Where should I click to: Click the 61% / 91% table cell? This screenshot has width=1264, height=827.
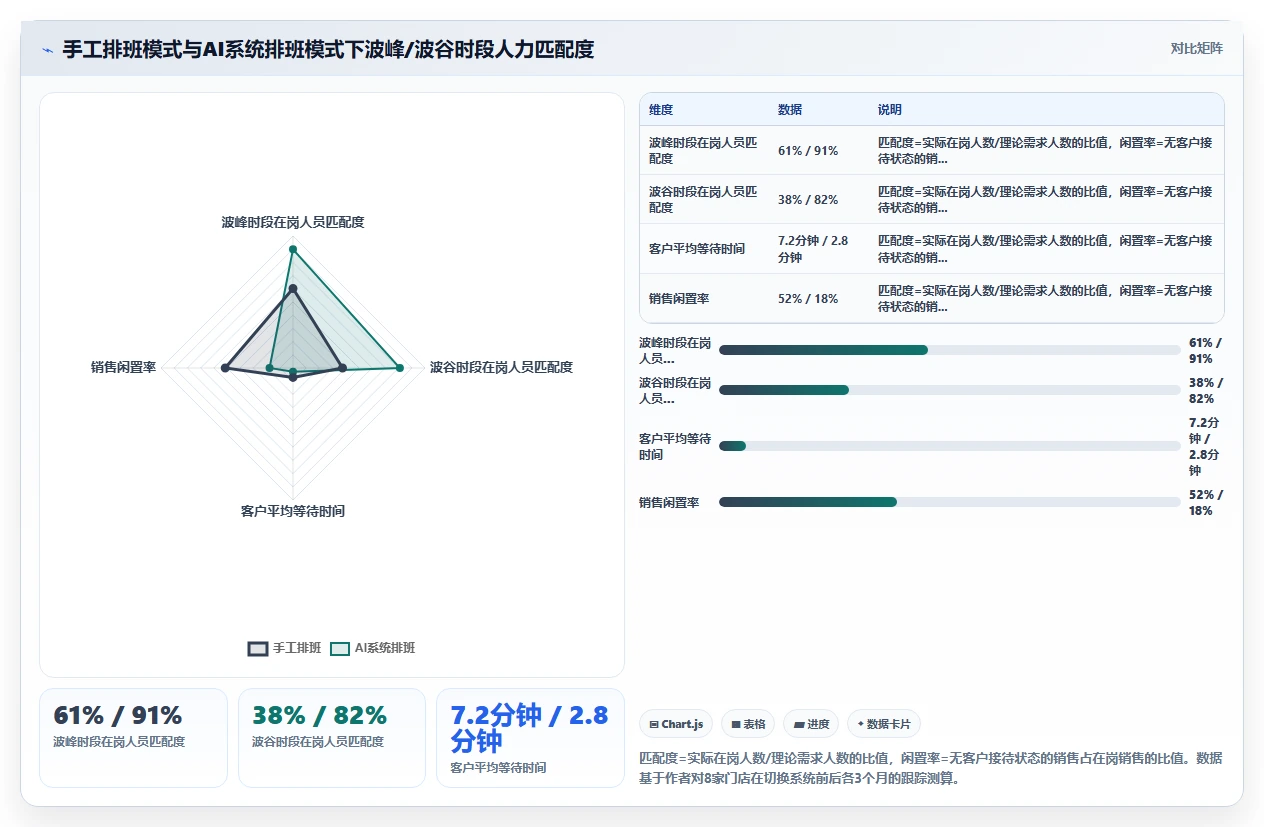coord(808,151)
